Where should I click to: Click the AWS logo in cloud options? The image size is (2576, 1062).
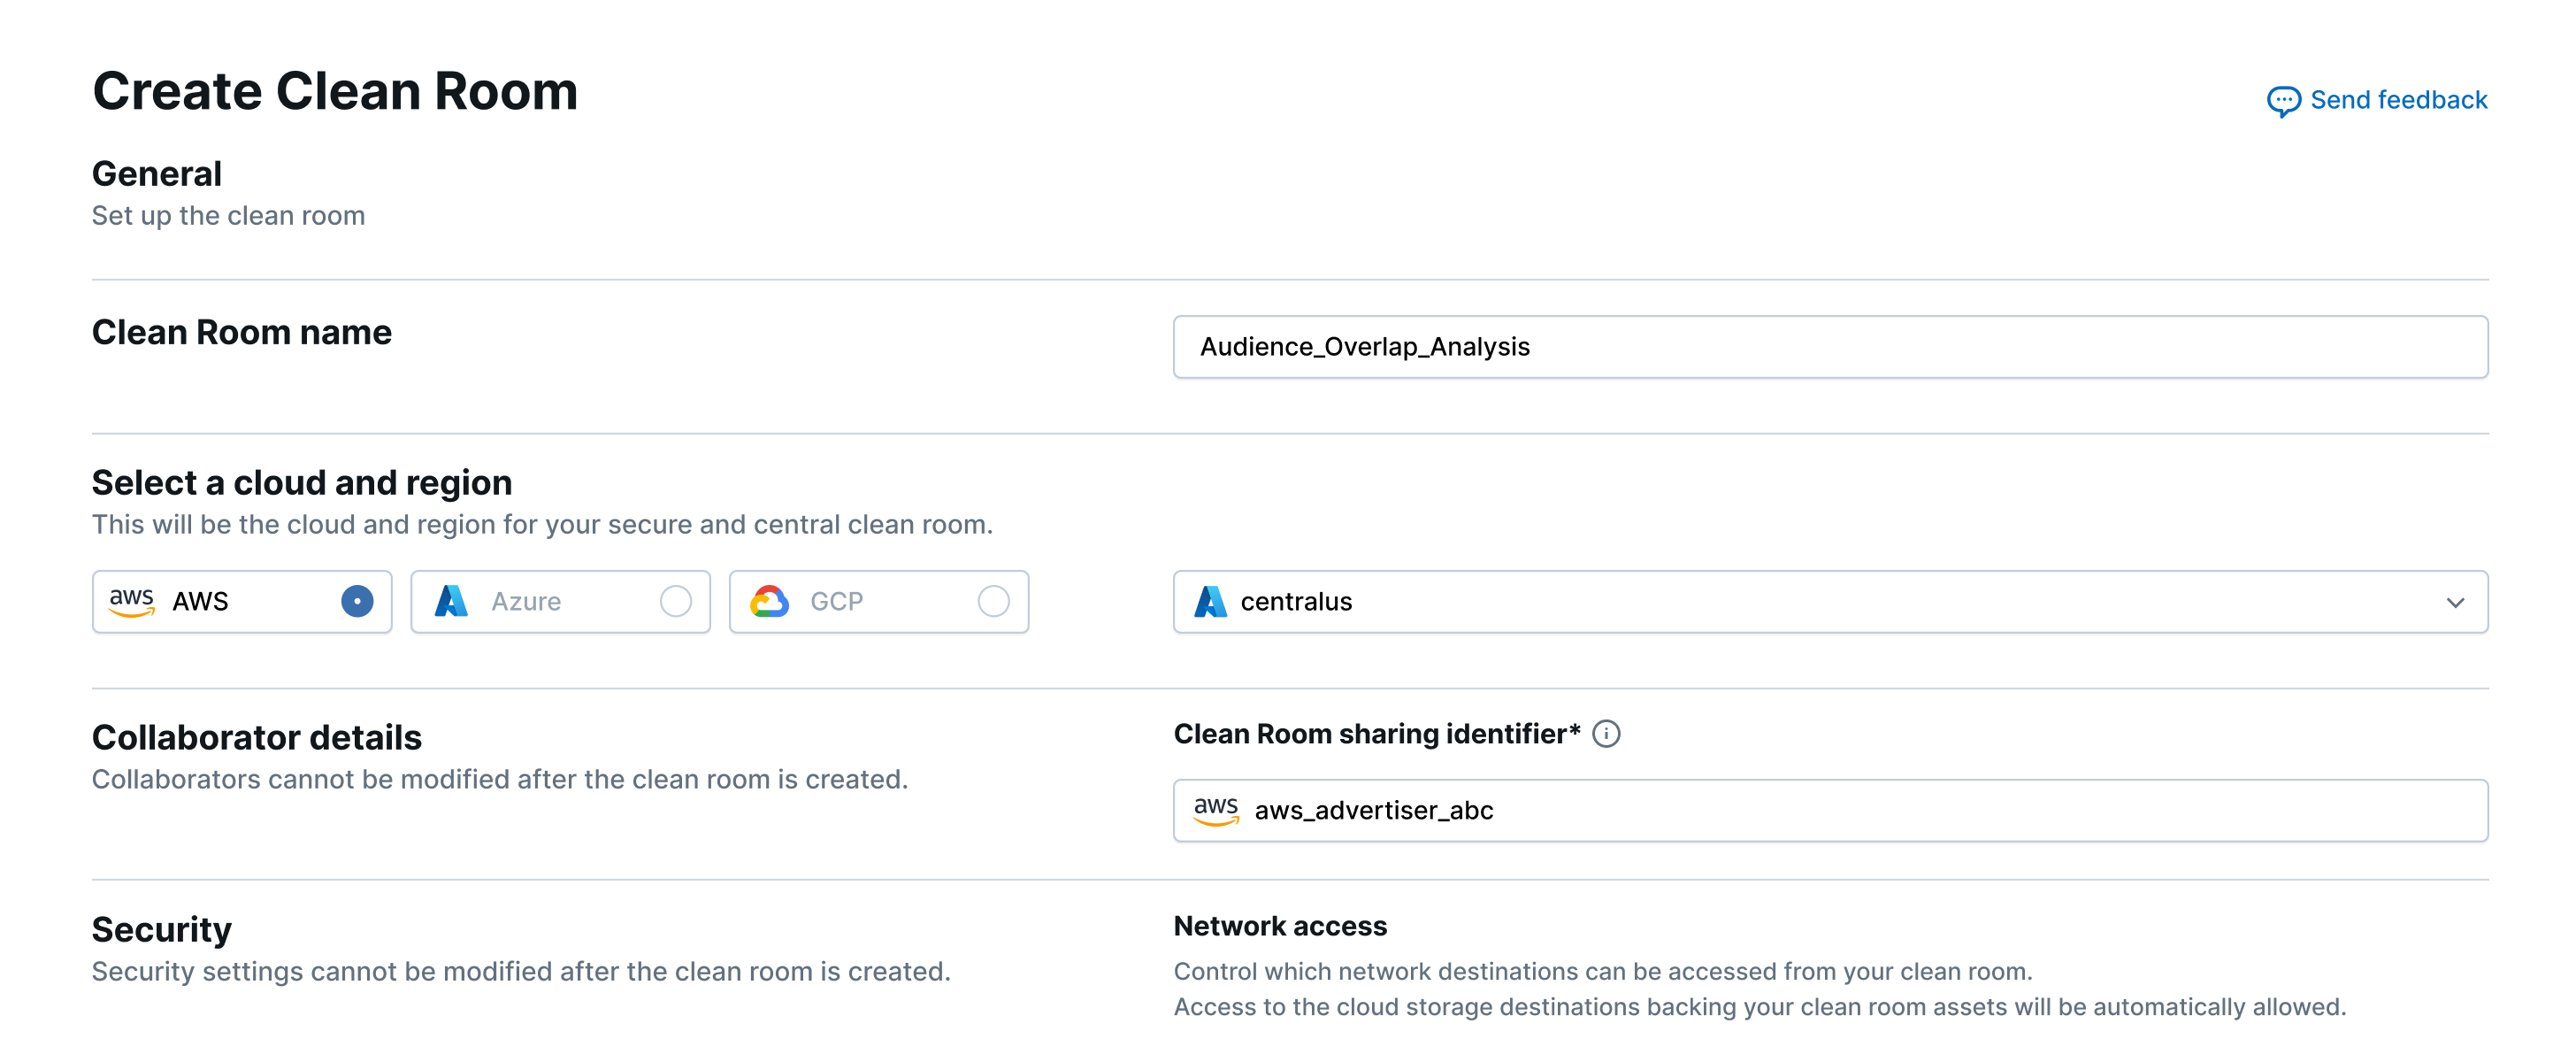coord(131,602)
